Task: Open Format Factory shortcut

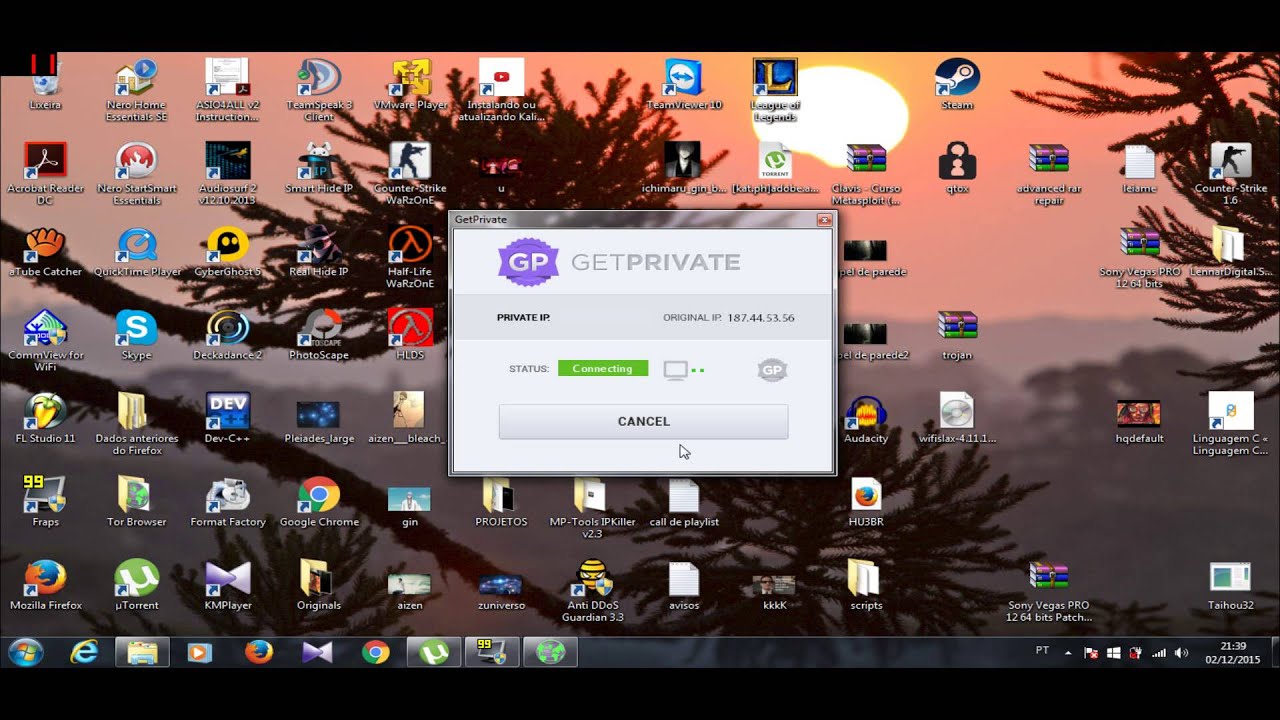Action: (228, 501)
